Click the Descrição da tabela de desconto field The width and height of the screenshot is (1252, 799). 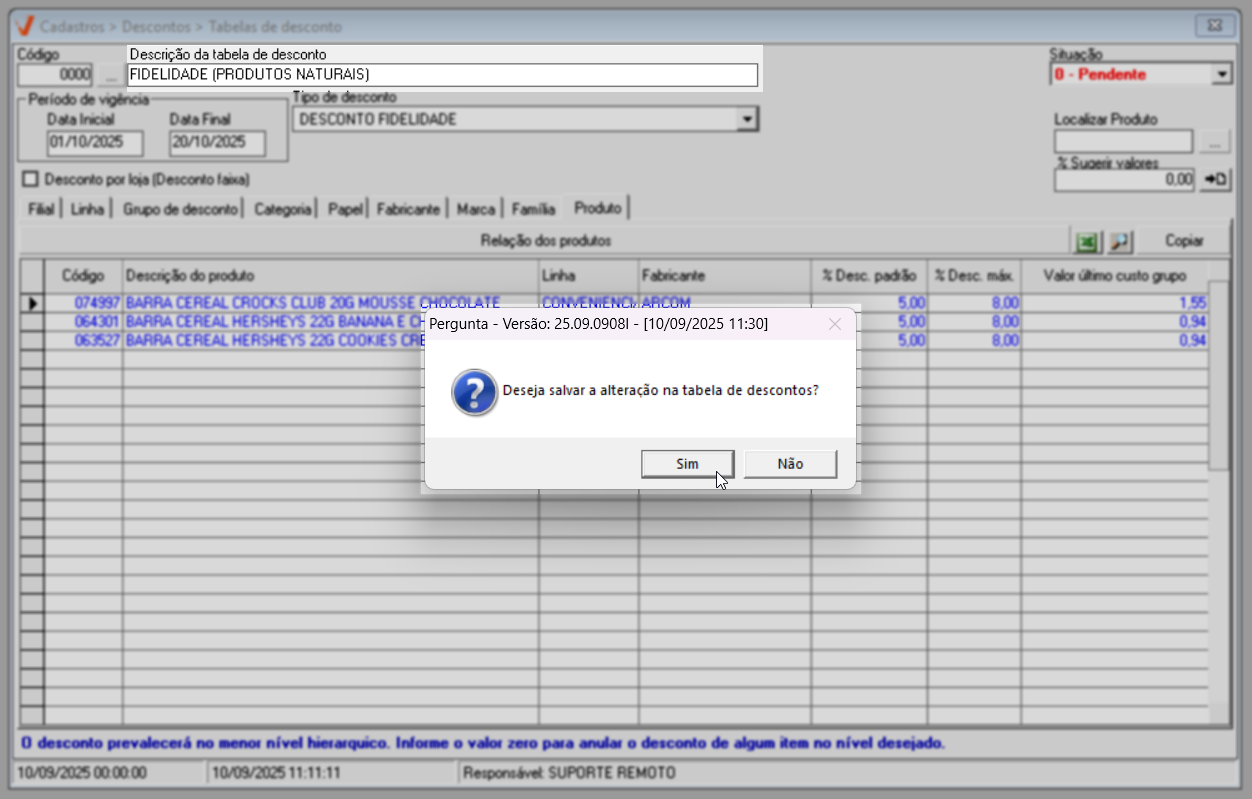[443, 75]
